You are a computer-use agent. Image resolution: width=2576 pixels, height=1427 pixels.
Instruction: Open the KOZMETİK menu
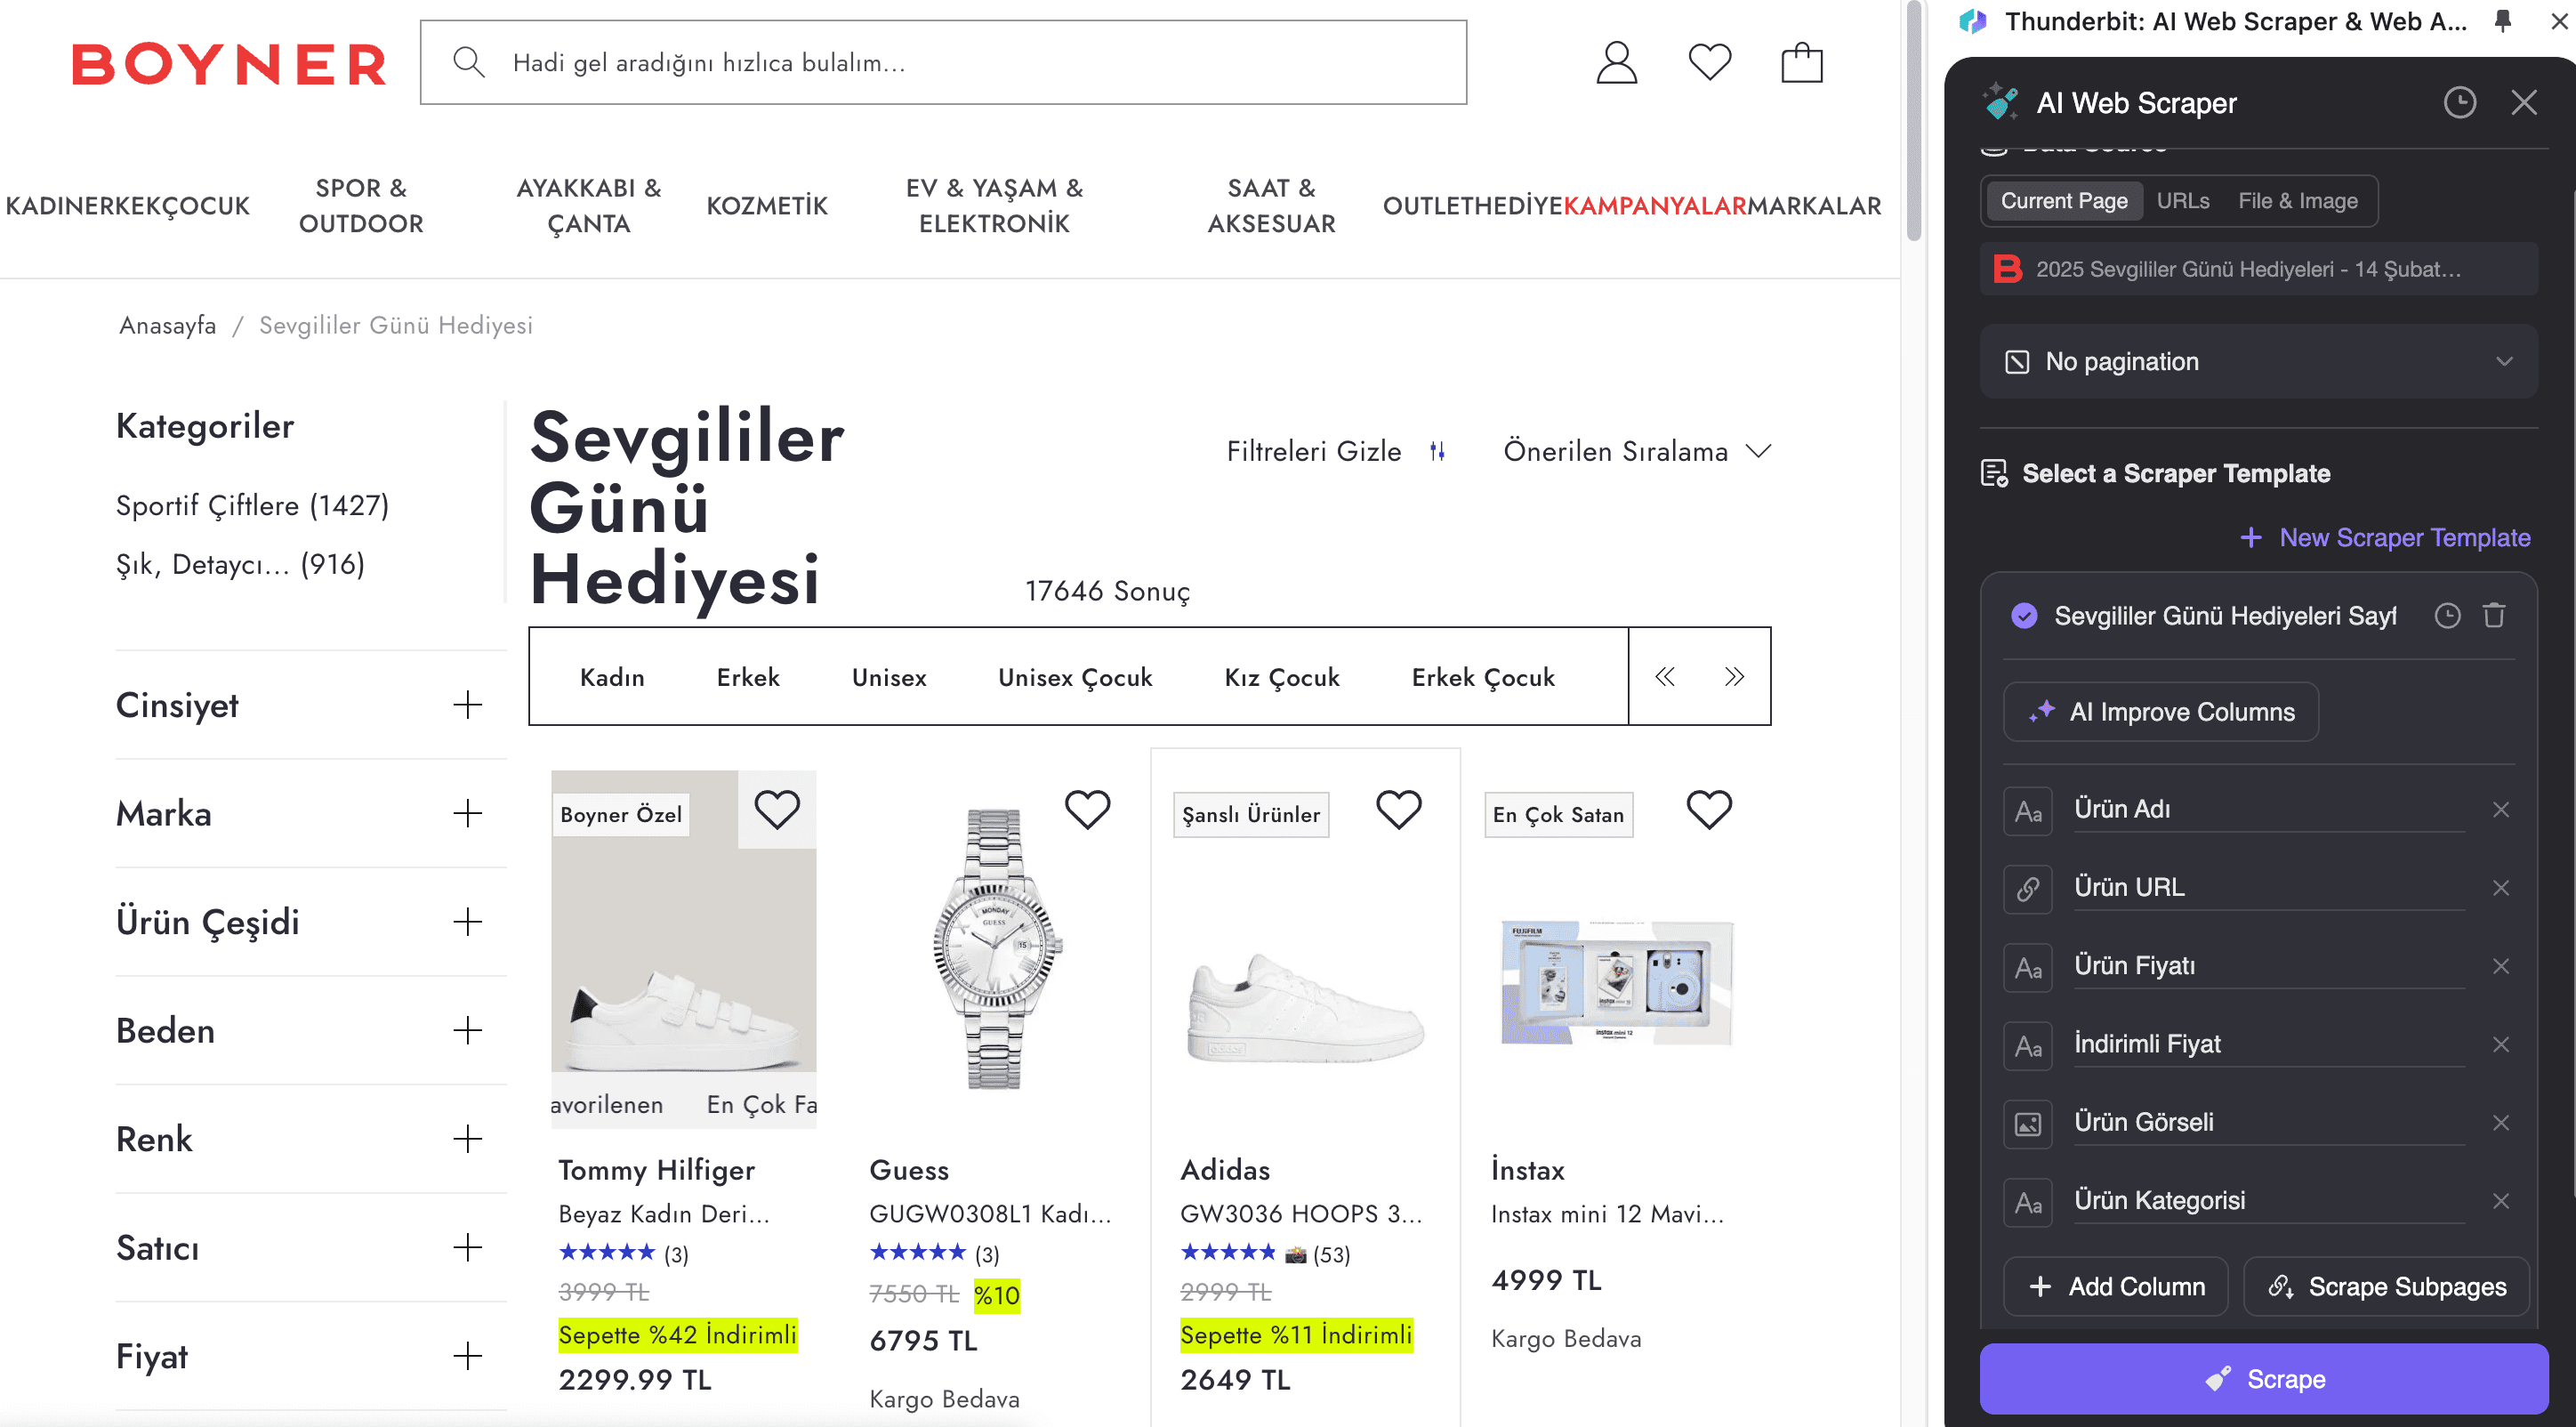(x=767, y=206)
